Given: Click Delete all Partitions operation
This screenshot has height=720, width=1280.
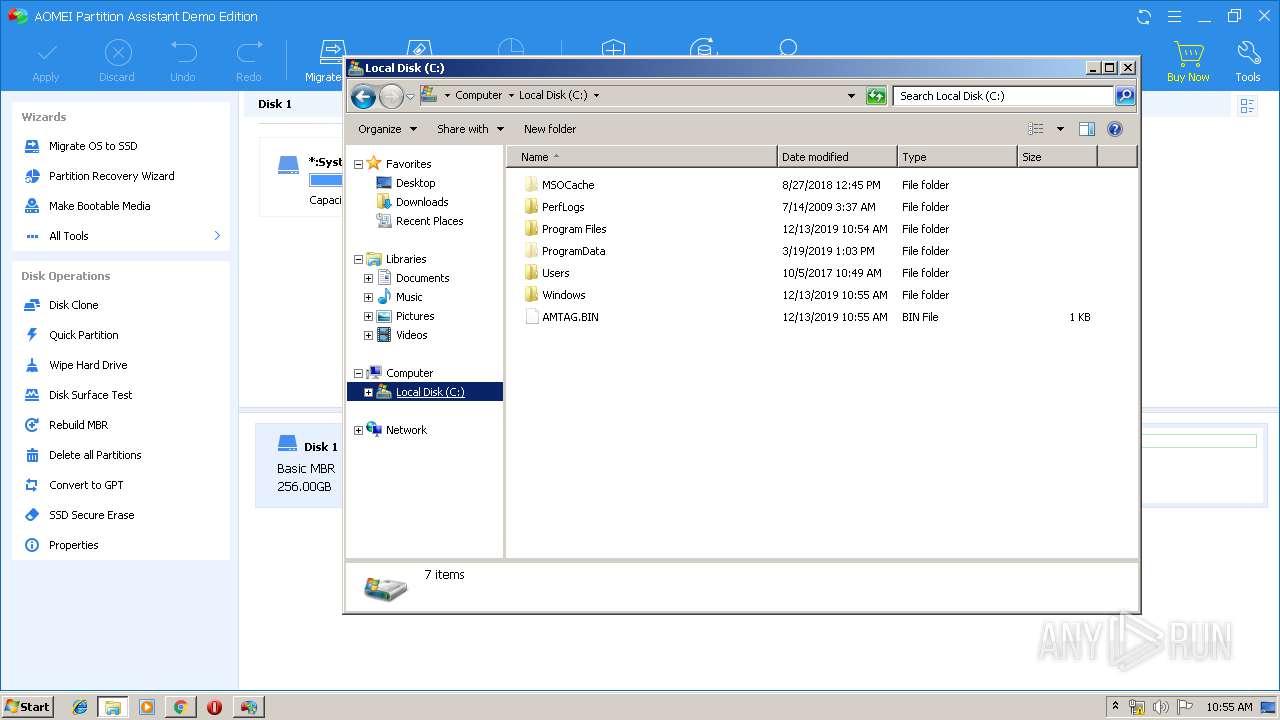Looking at the screenshot, I should point(95,455).
